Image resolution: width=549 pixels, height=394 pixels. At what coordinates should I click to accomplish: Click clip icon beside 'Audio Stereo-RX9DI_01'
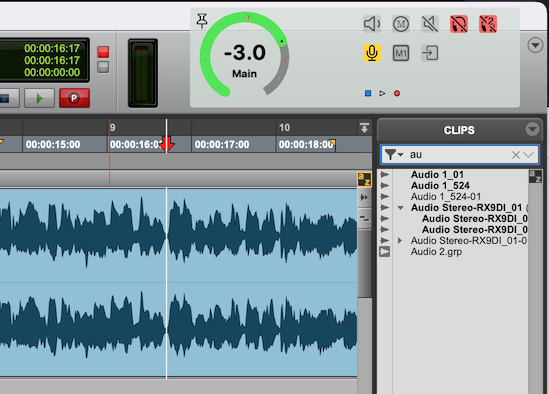click(384, 207)
